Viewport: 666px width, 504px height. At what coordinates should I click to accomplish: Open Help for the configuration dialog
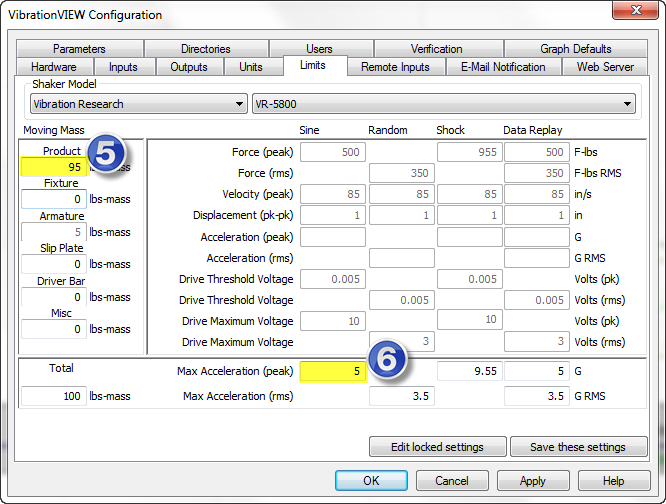coord(613,481)
